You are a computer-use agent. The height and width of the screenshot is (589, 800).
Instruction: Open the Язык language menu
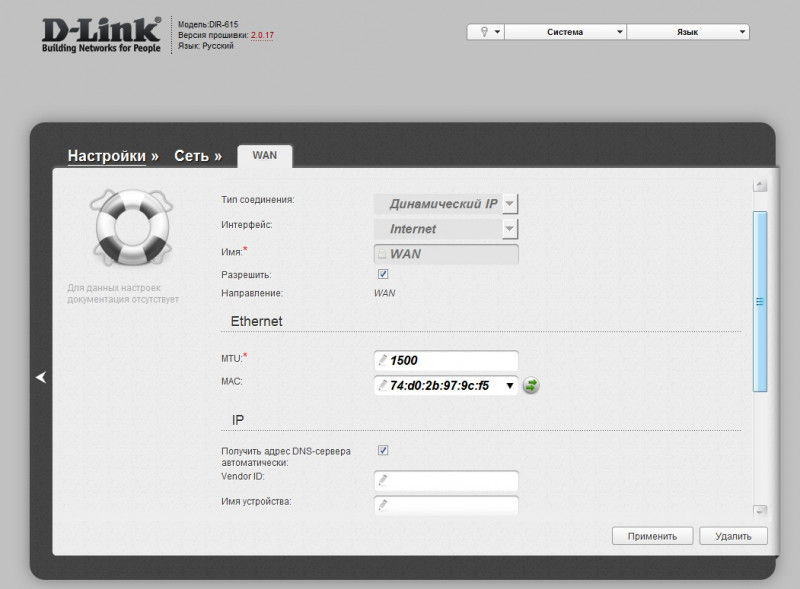click(688, 32)
